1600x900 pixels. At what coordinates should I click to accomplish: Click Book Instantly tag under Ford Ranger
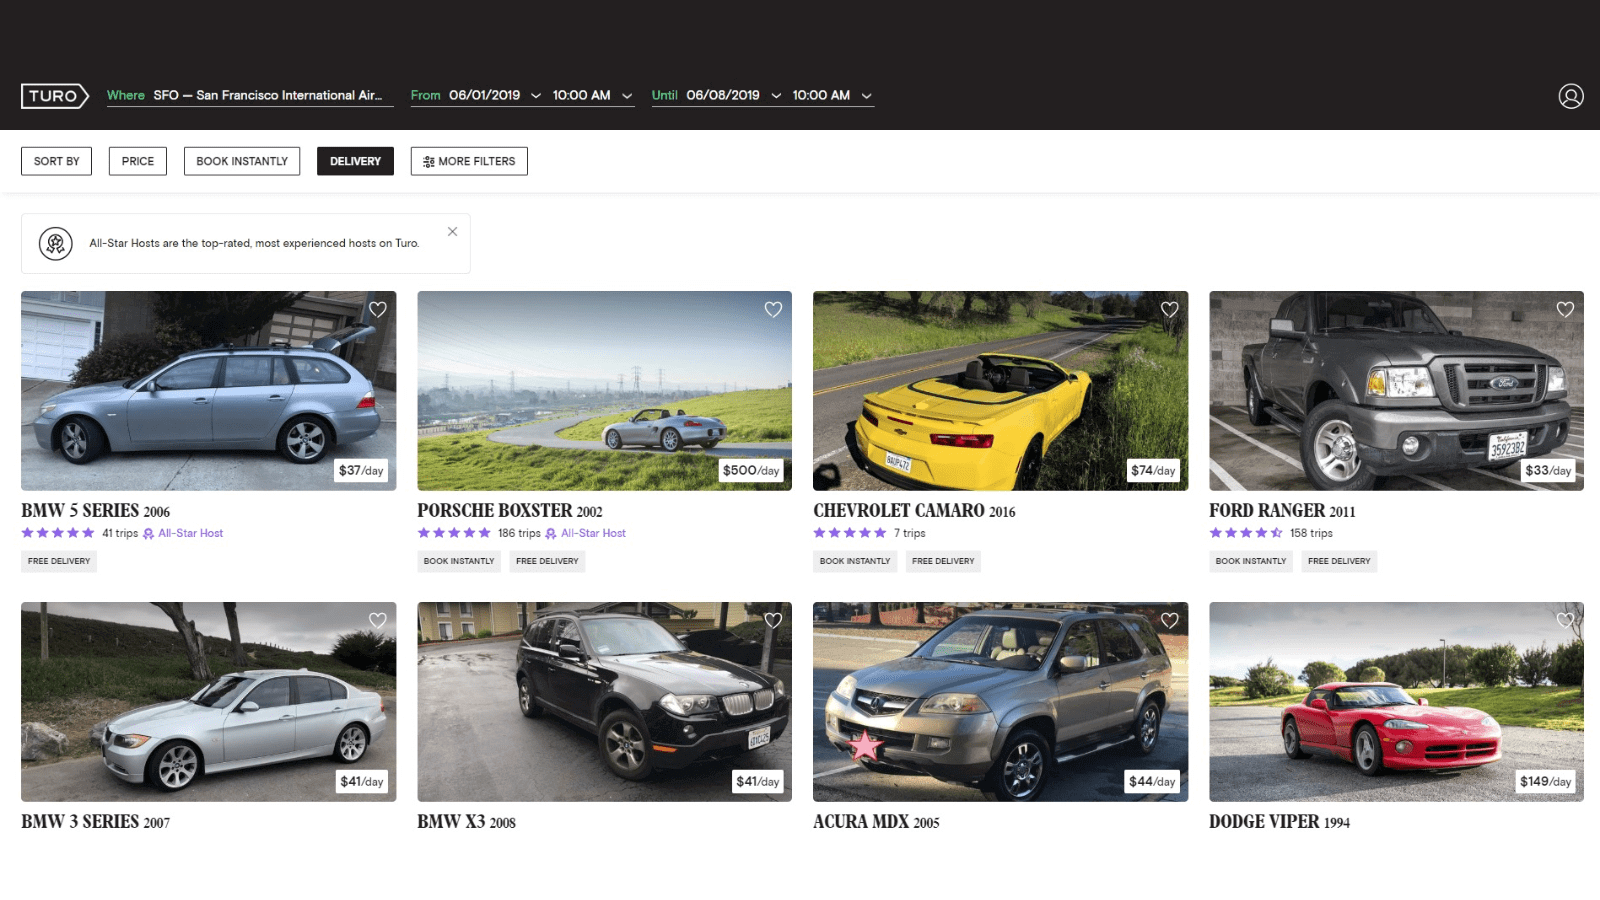[x=1251, y=561]
